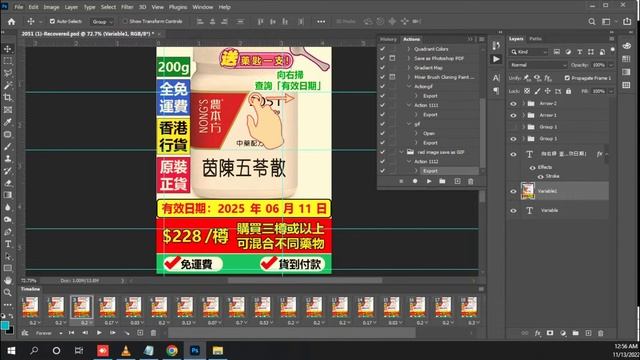Play the frame animation in Timeline
Viewport: 640px width, 360px height.
[x=99, y=333]
